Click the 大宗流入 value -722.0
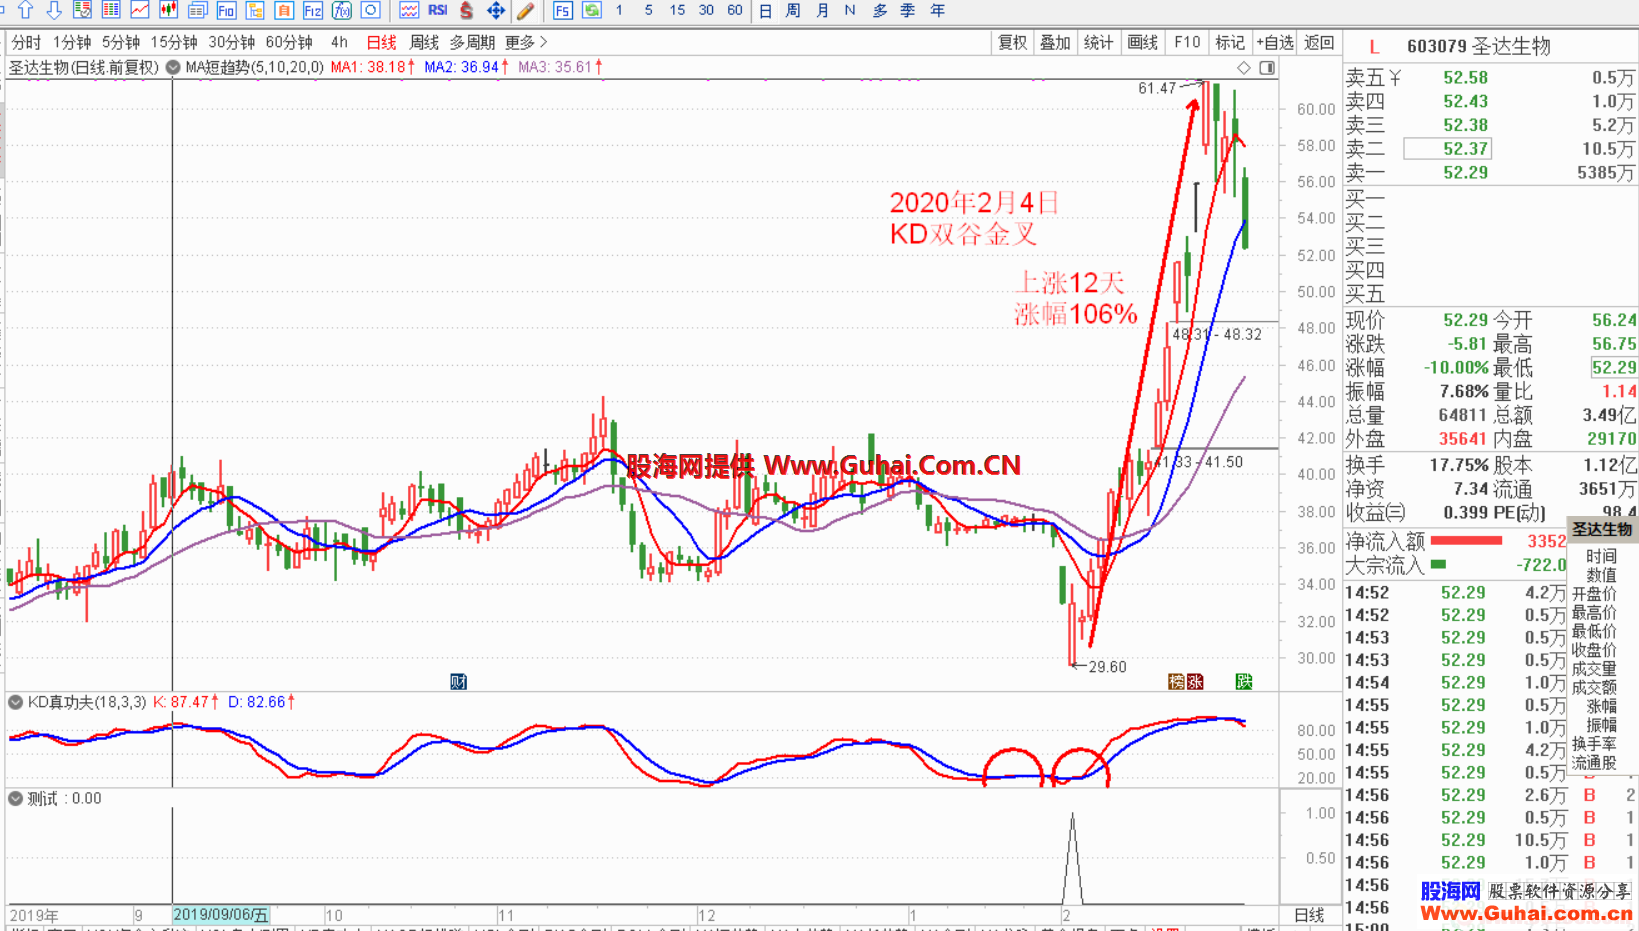 [1540, 565]
